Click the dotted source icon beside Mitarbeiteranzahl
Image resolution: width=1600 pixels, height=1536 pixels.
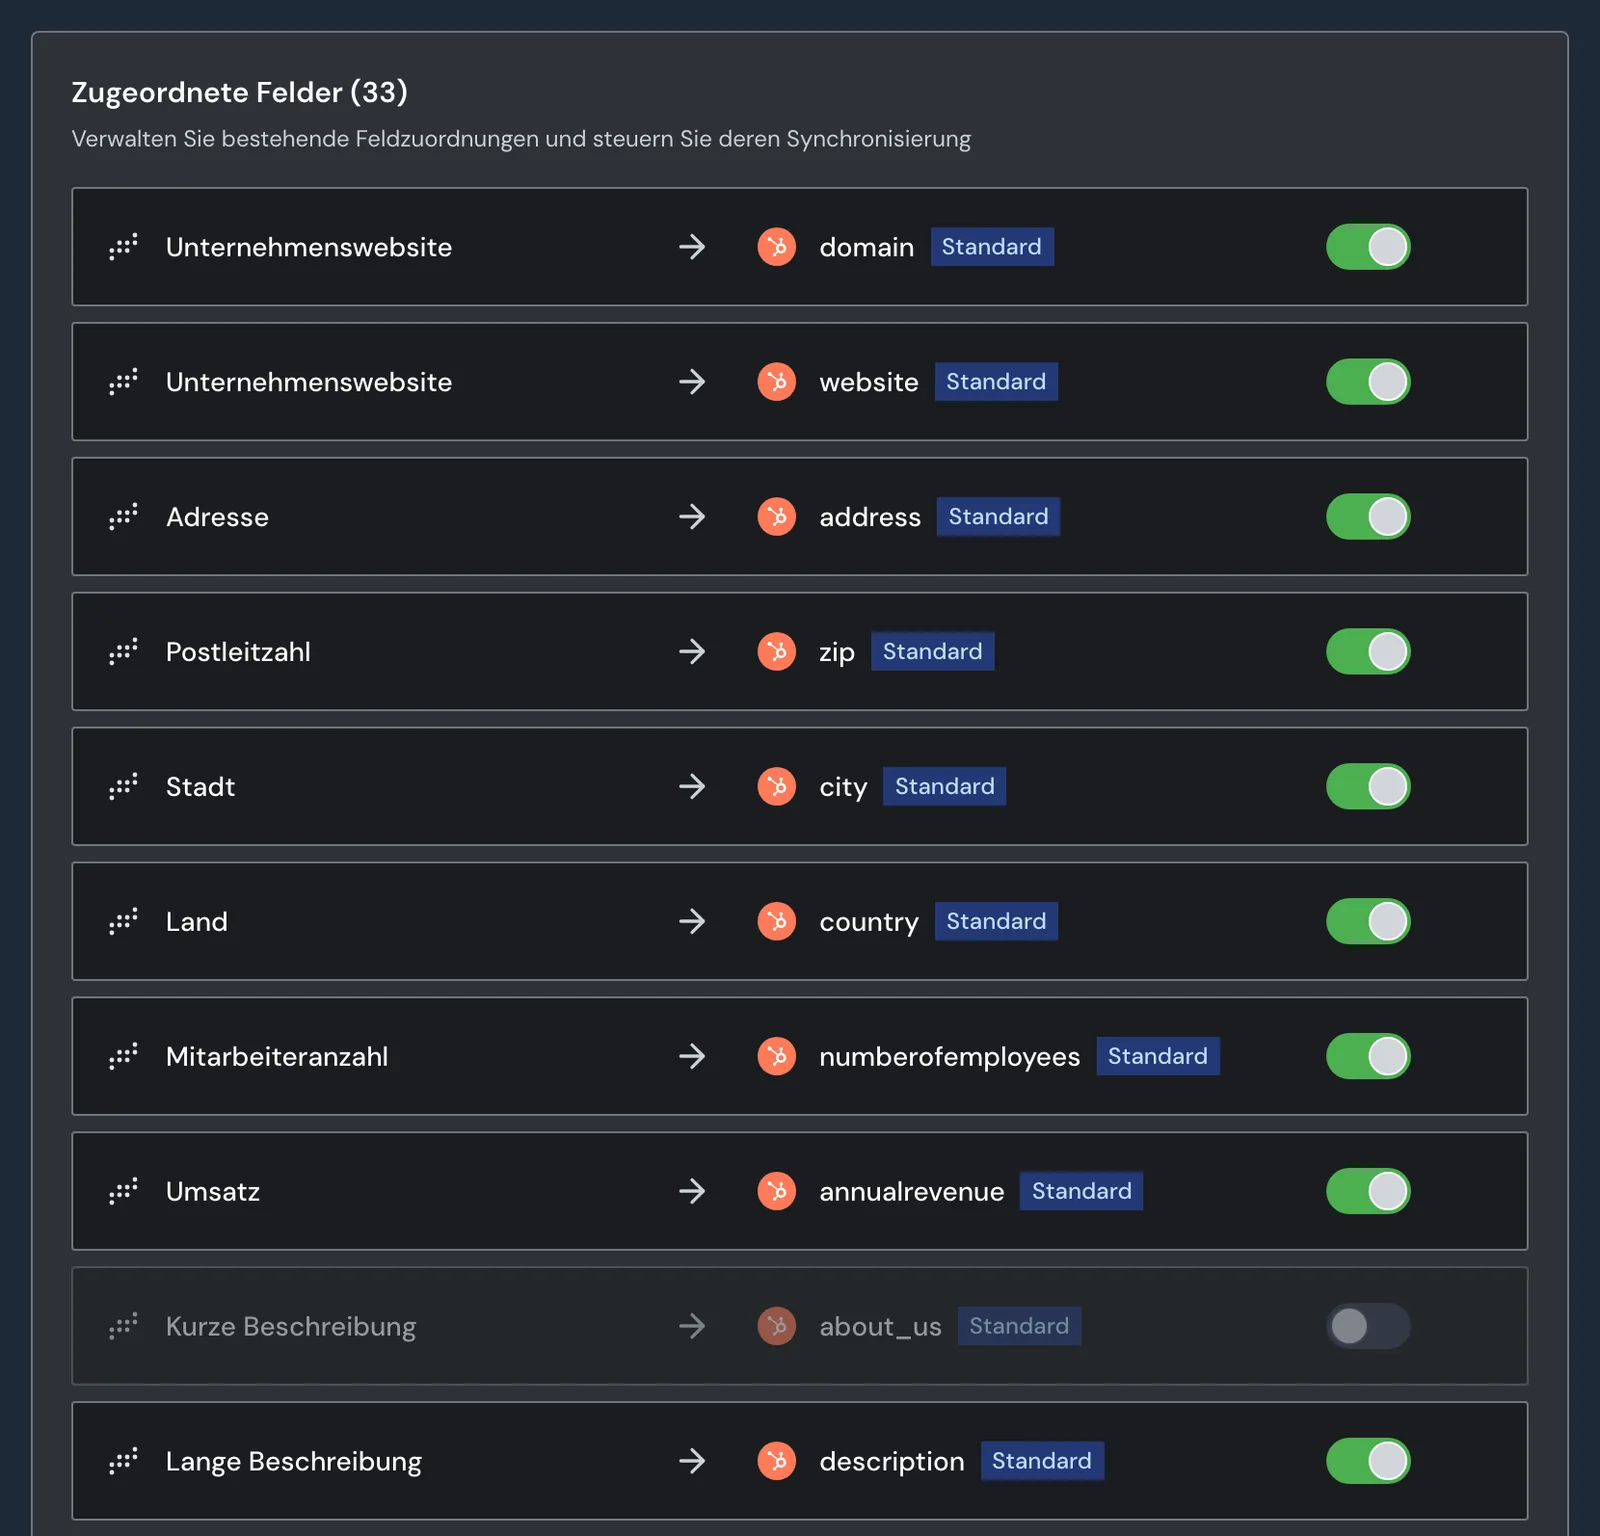[123, 1057]
